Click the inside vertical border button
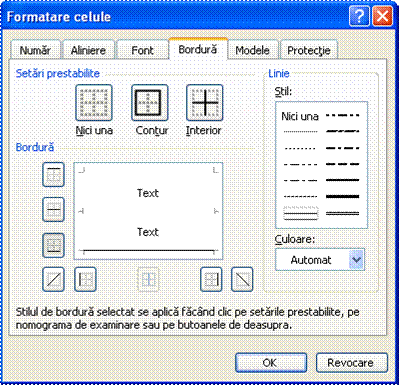Viewport: 399px width, 385px height. pos(148,279)
